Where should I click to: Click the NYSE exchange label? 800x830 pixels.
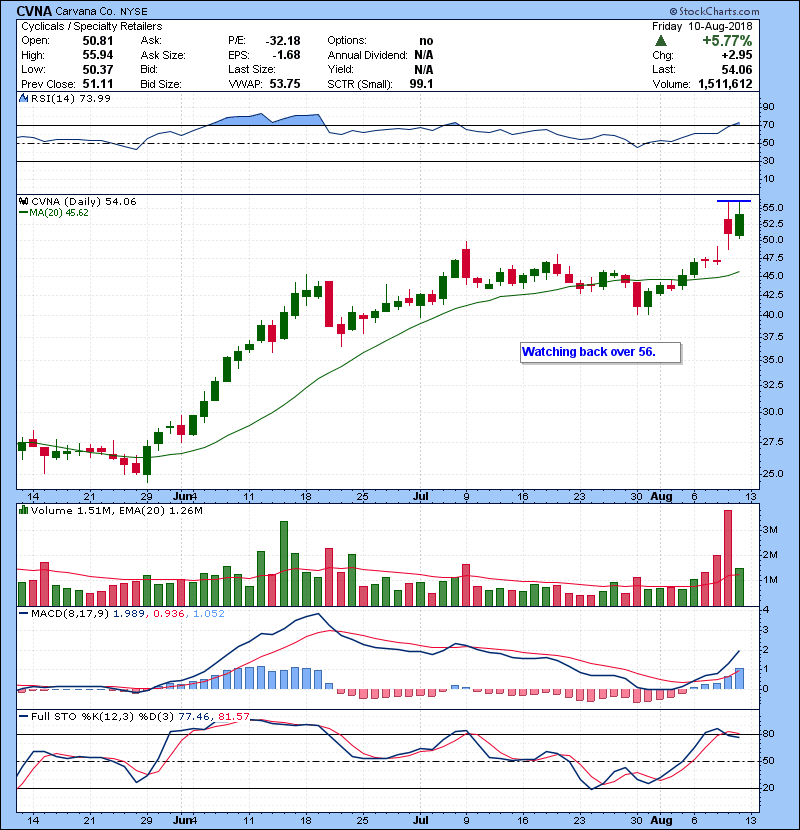tap(133, 12)
